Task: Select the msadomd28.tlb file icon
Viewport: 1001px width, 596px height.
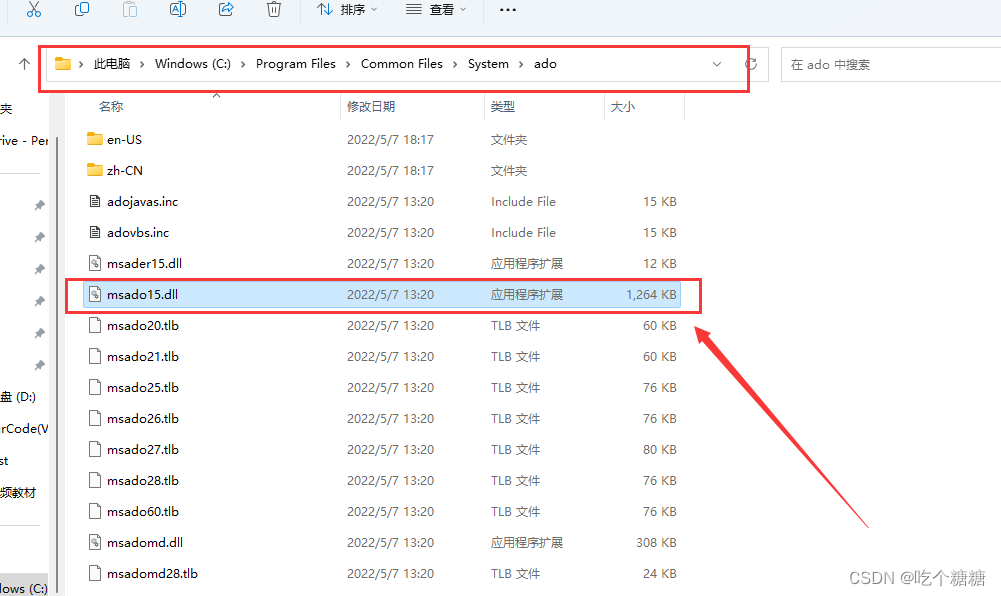Action: tap(94, 574)
